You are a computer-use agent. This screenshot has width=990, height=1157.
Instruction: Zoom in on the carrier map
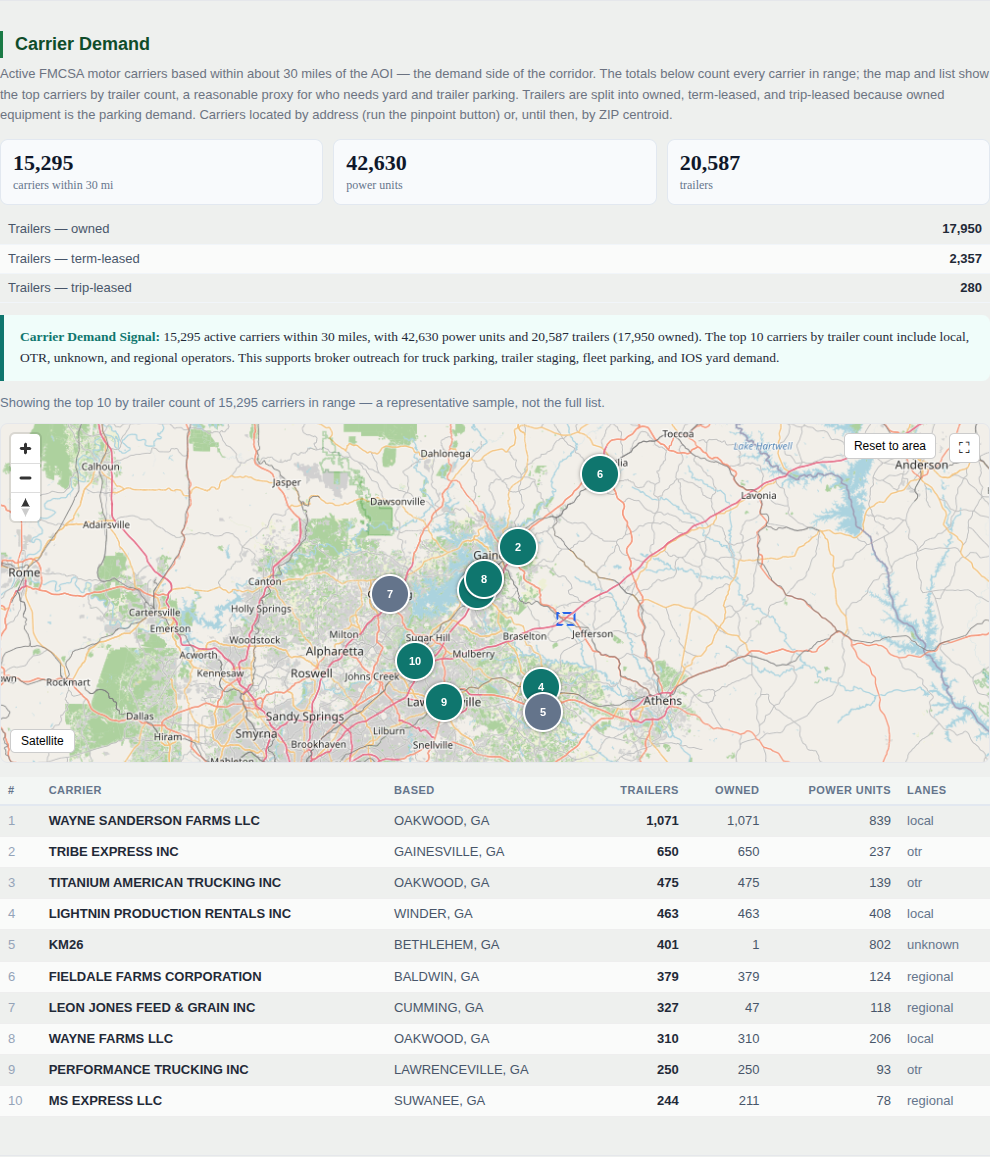25,449
